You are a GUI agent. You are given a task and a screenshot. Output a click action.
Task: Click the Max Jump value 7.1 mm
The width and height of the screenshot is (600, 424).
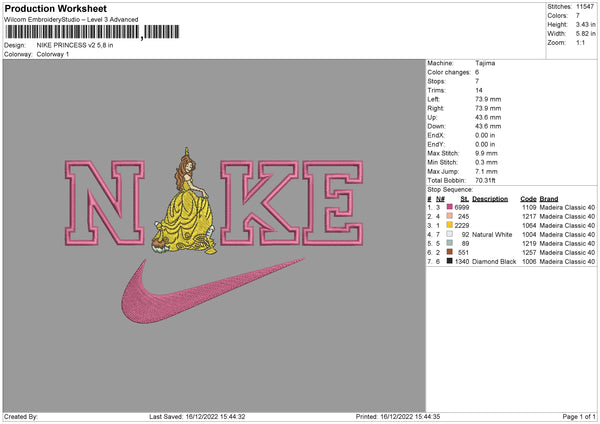click(486, 171)
